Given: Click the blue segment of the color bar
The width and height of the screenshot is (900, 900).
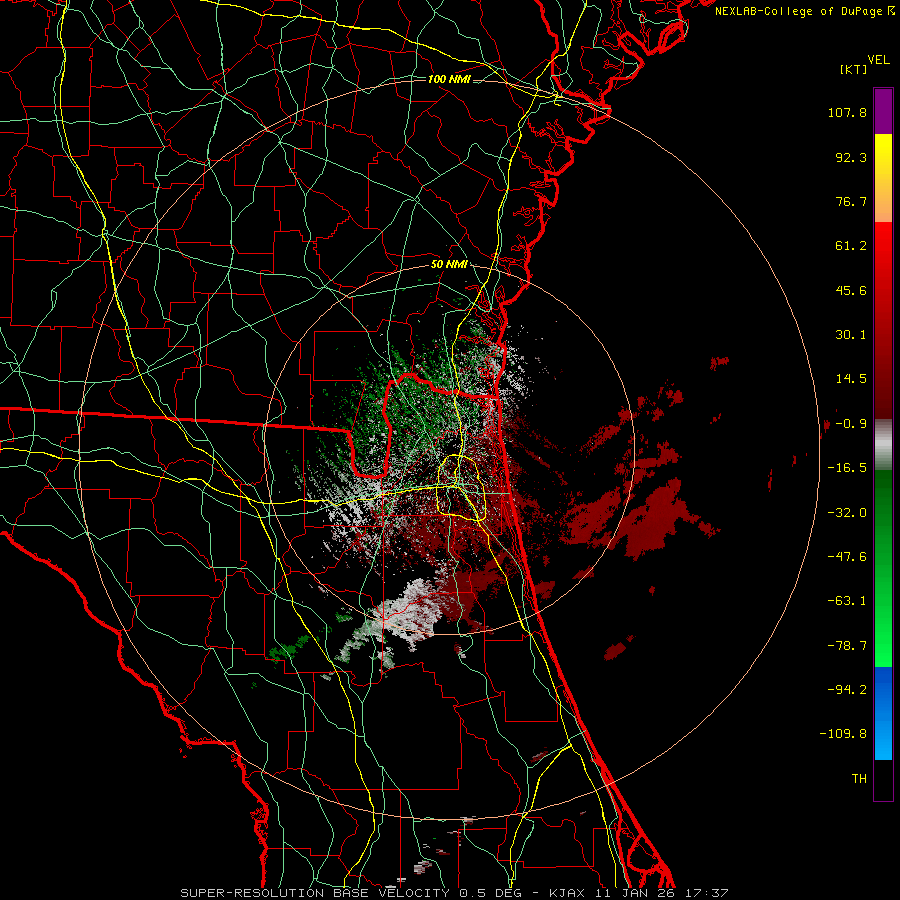Looking at the screenshot, I should (883, 713).
